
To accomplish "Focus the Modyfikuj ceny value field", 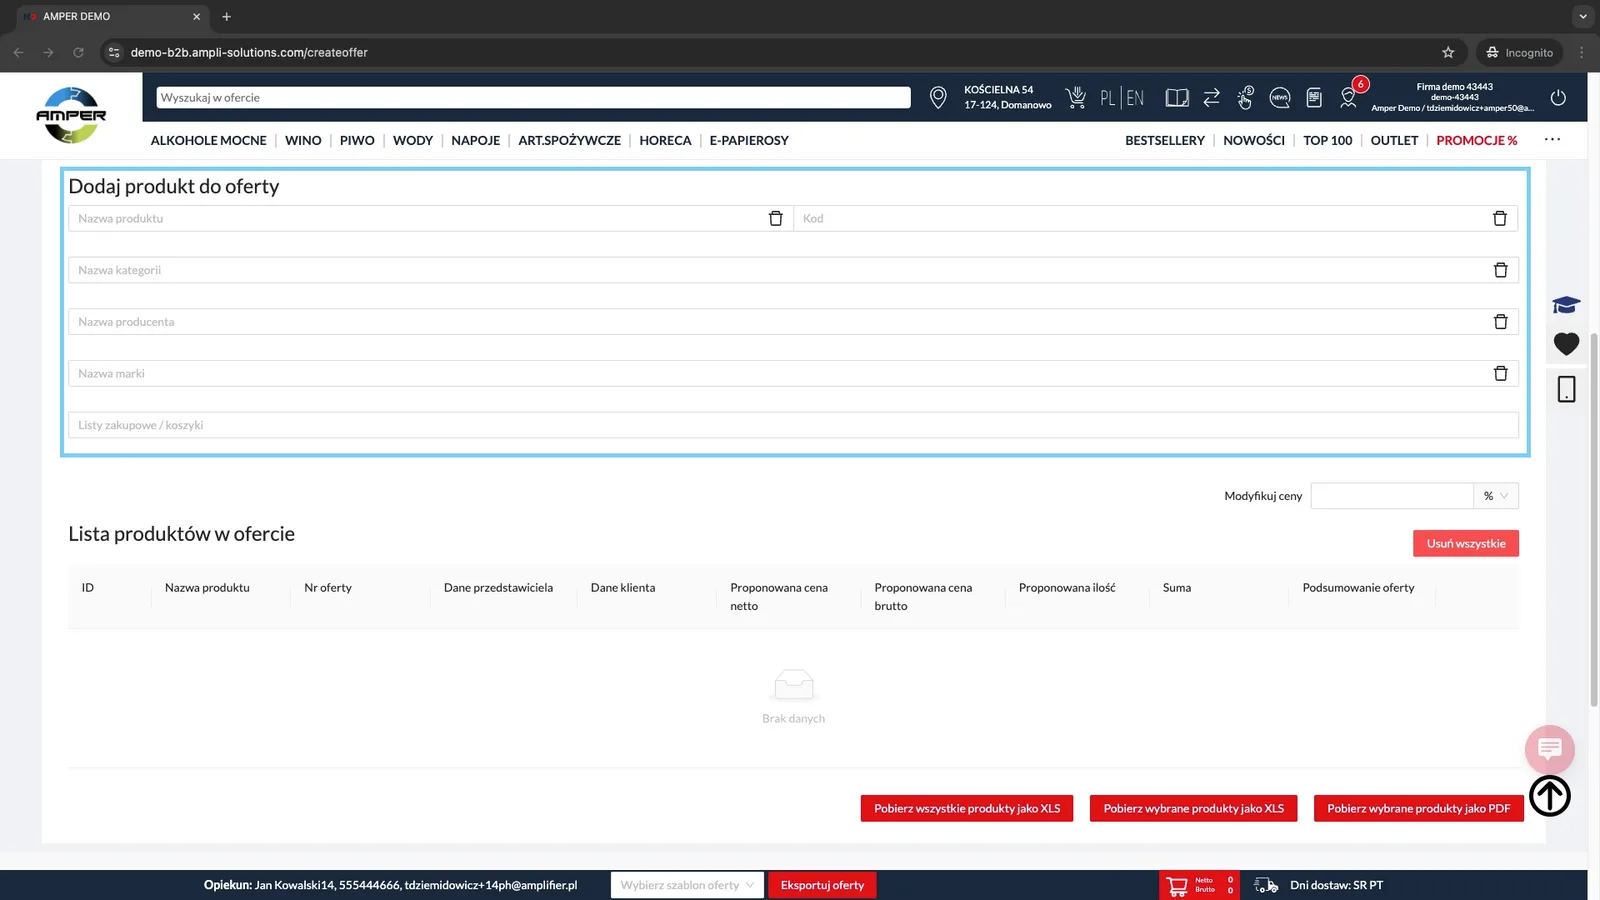I will coord(1392,496).
